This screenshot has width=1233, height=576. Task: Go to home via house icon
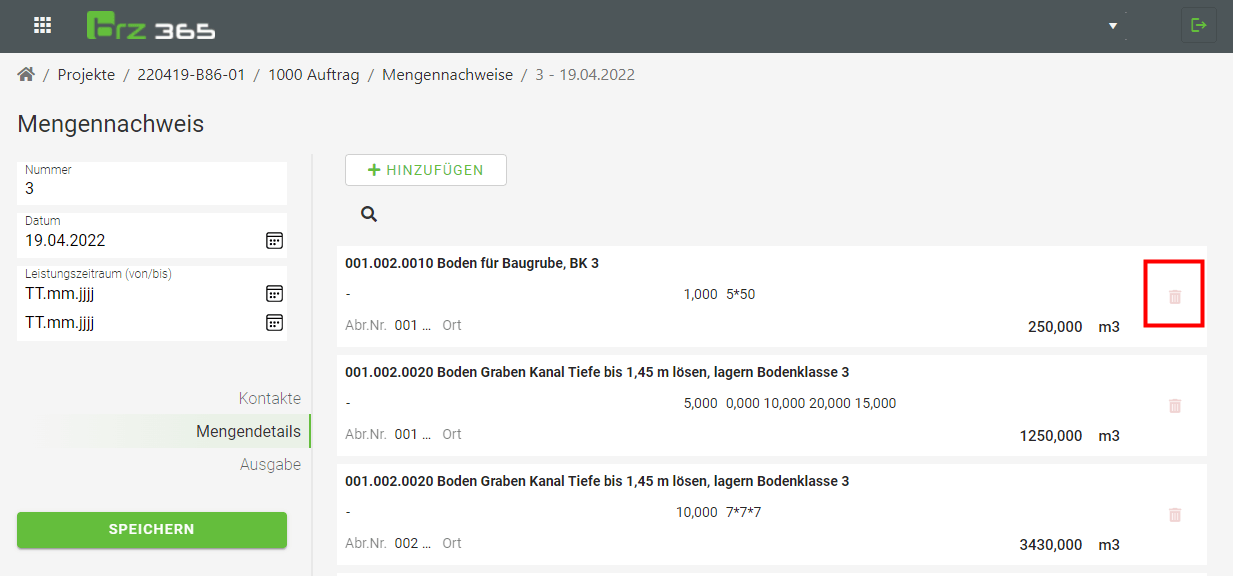point(26,75)
